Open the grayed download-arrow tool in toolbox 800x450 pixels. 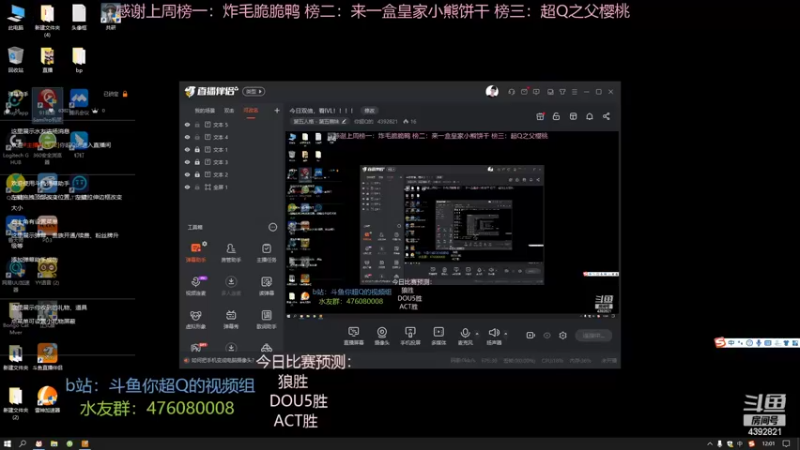pos(231,285)
